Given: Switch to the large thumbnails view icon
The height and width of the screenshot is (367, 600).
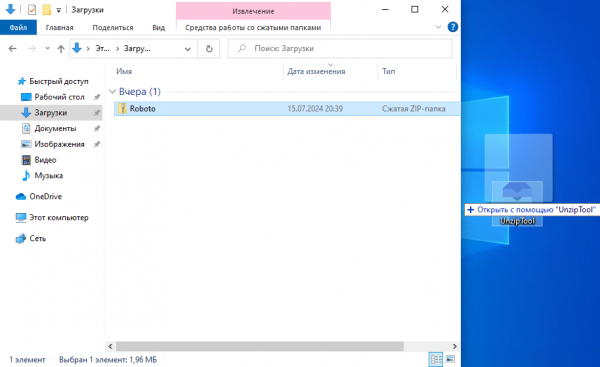Looking at the screenshot, I should (x=450, y=359).
